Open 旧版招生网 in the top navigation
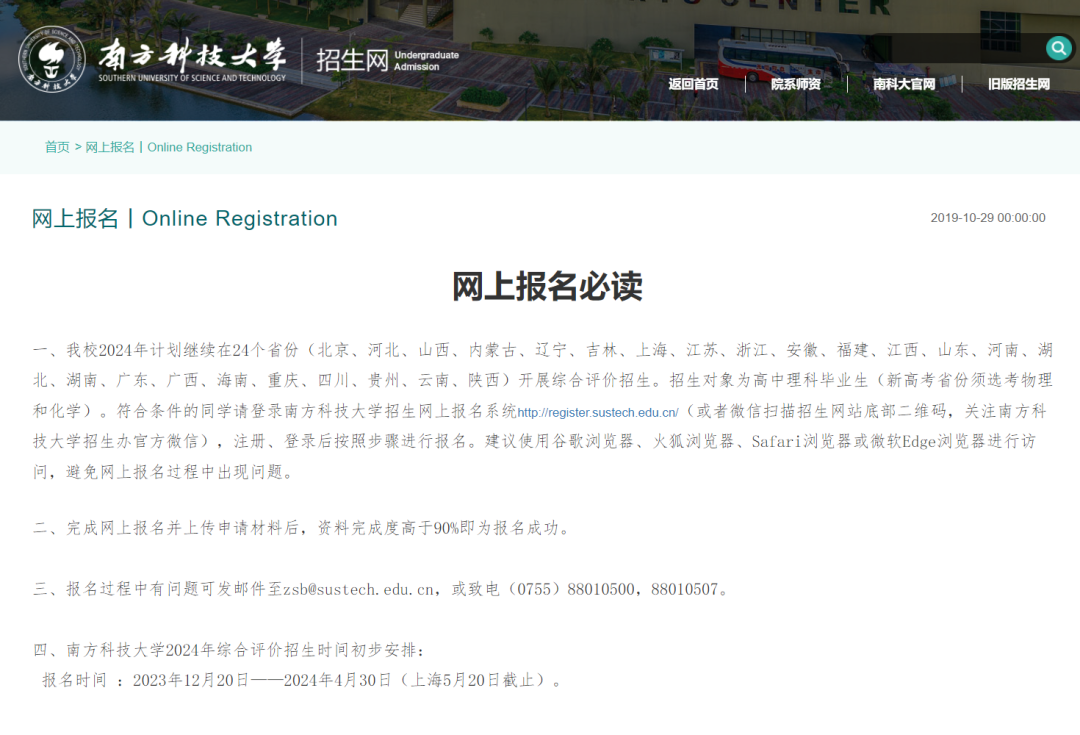This screenshot has width=1080, height=735. tap(1019, 84)
